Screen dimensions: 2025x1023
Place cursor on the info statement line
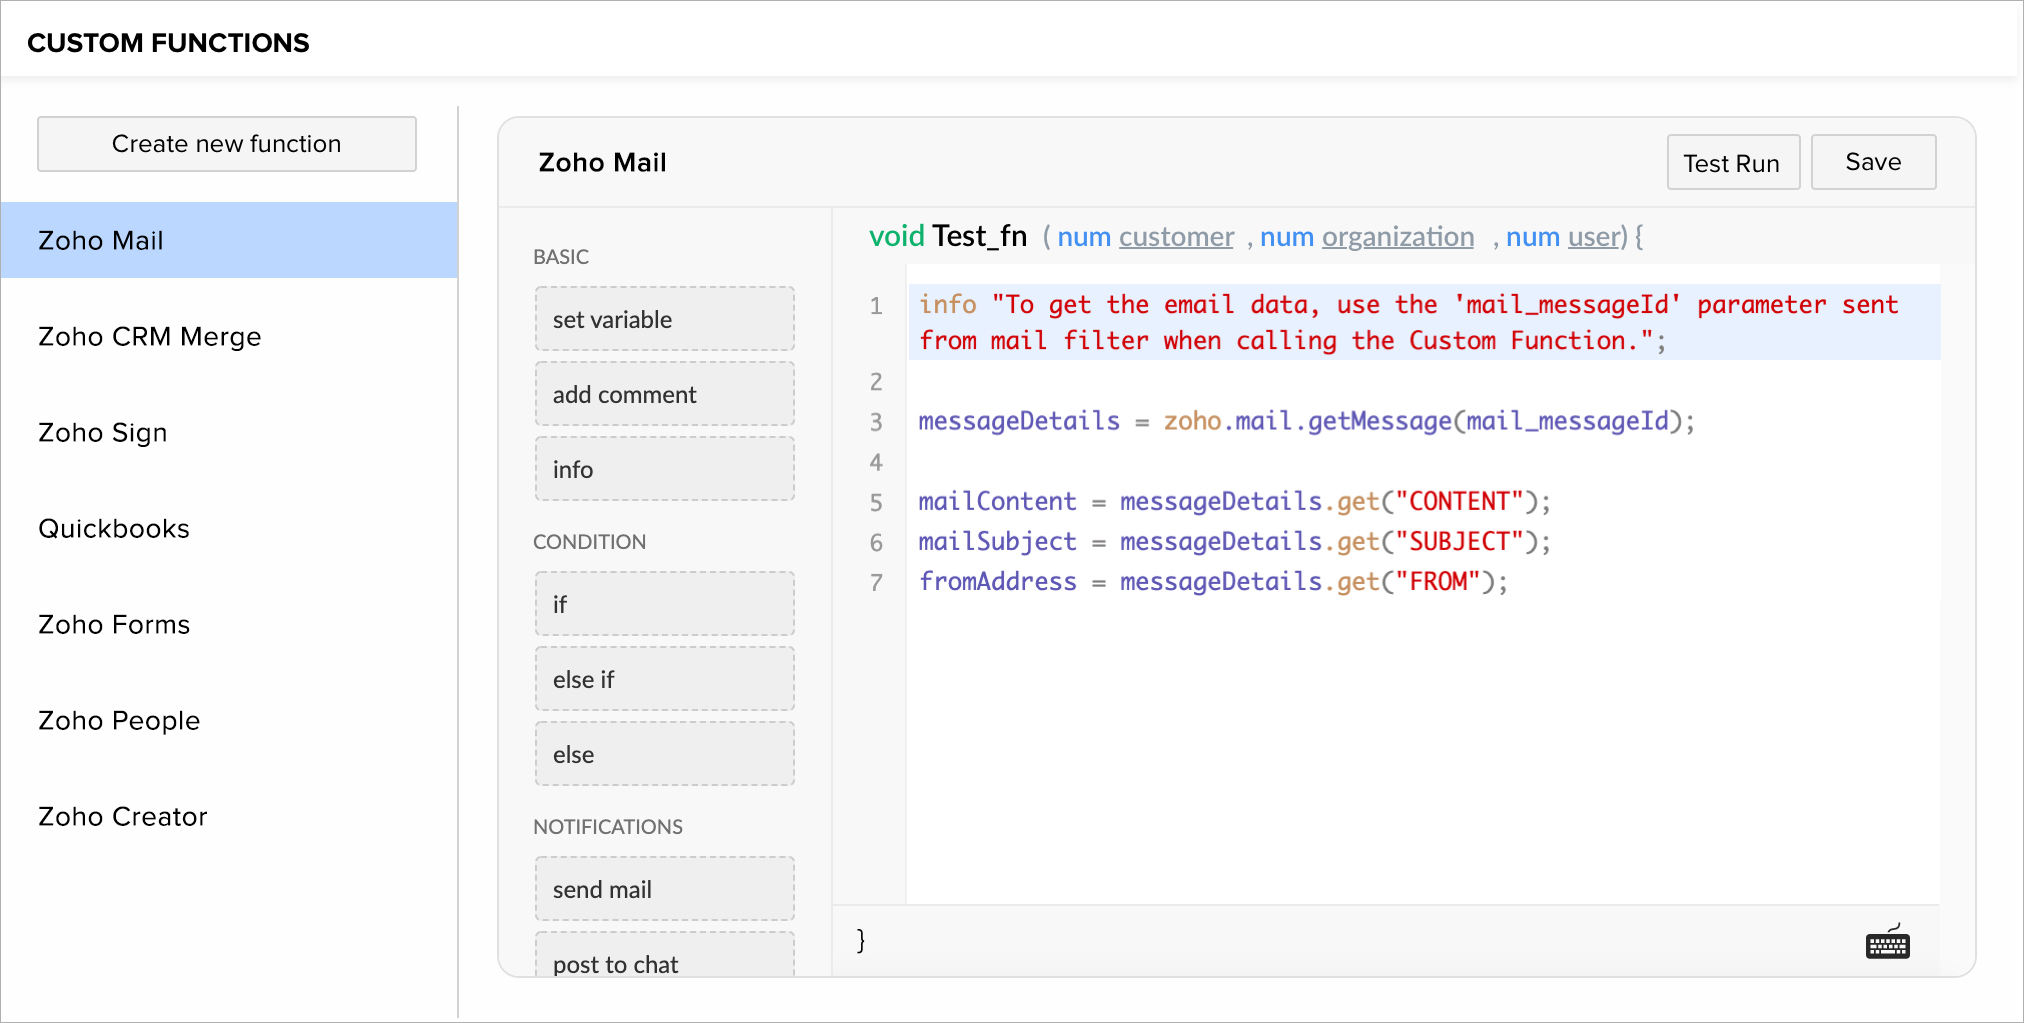pos(1424,322)
